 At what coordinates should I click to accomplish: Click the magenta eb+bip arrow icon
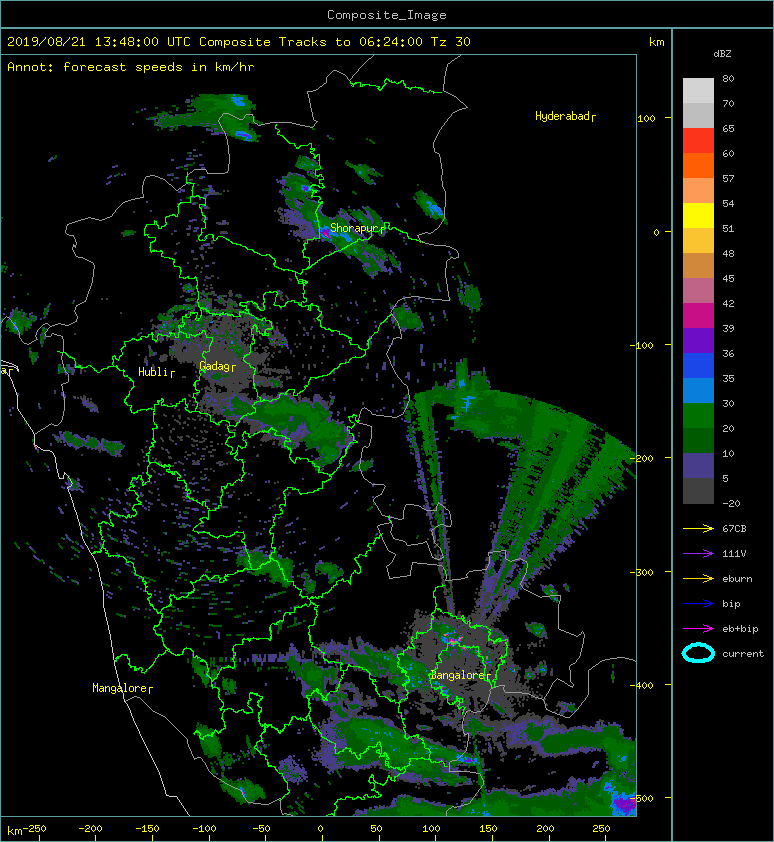tap(698, 628)
